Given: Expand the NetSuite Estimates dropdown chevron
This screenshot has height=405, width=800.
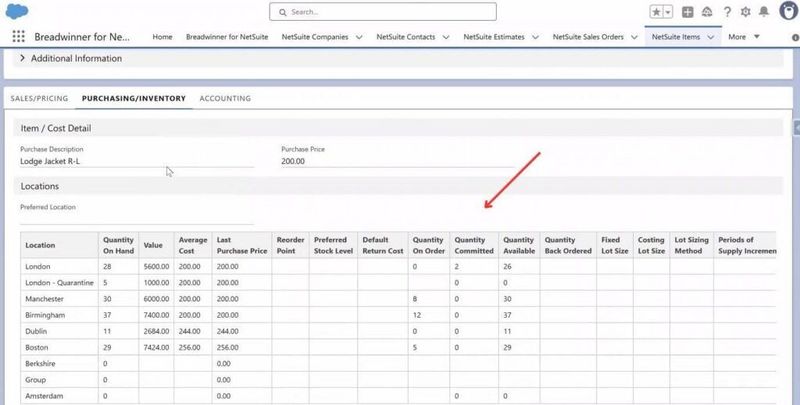Looking at the screenshot, I should [536, 37].
